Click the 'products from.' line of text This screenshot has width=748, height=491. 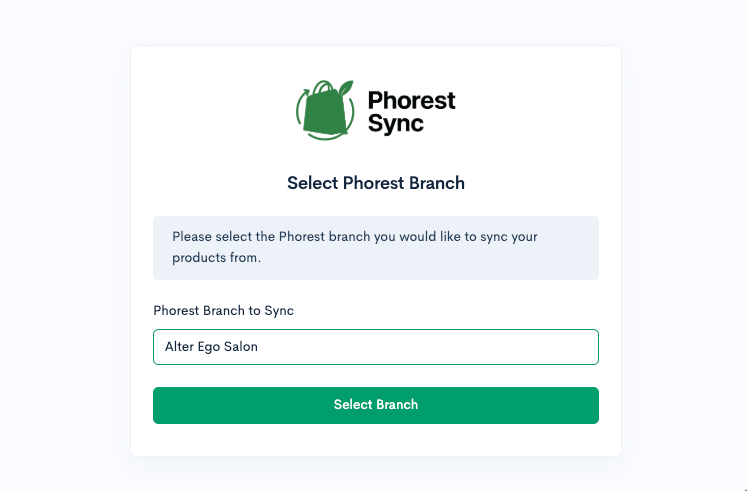(217, 258)
